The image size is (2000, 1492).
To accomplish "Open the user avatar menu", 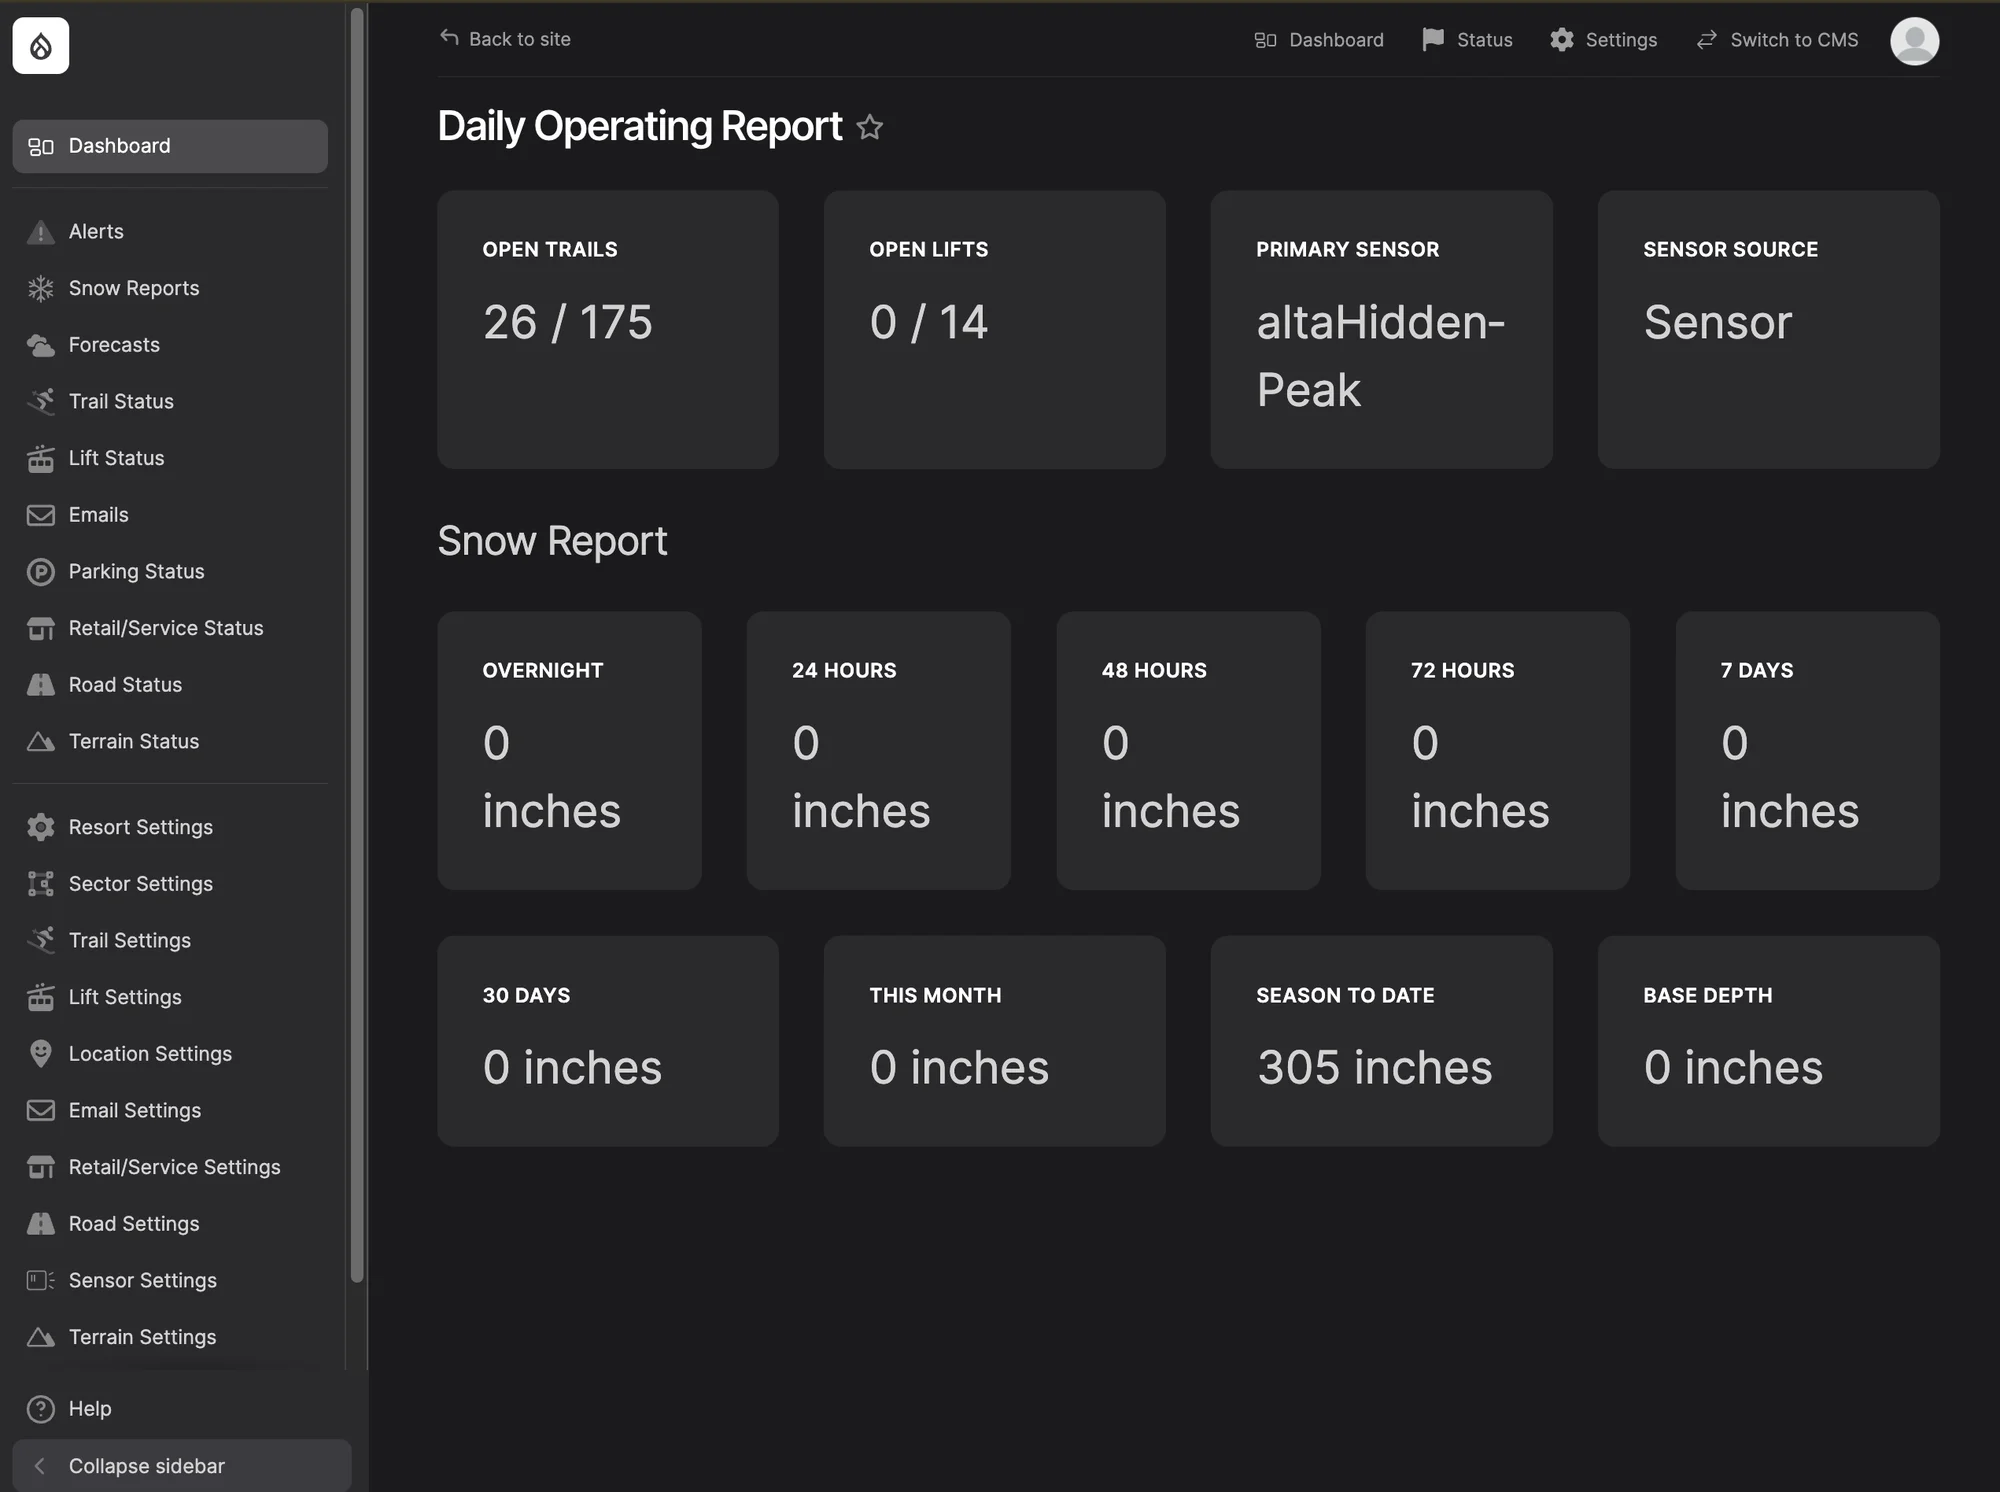I will 1914,41.
